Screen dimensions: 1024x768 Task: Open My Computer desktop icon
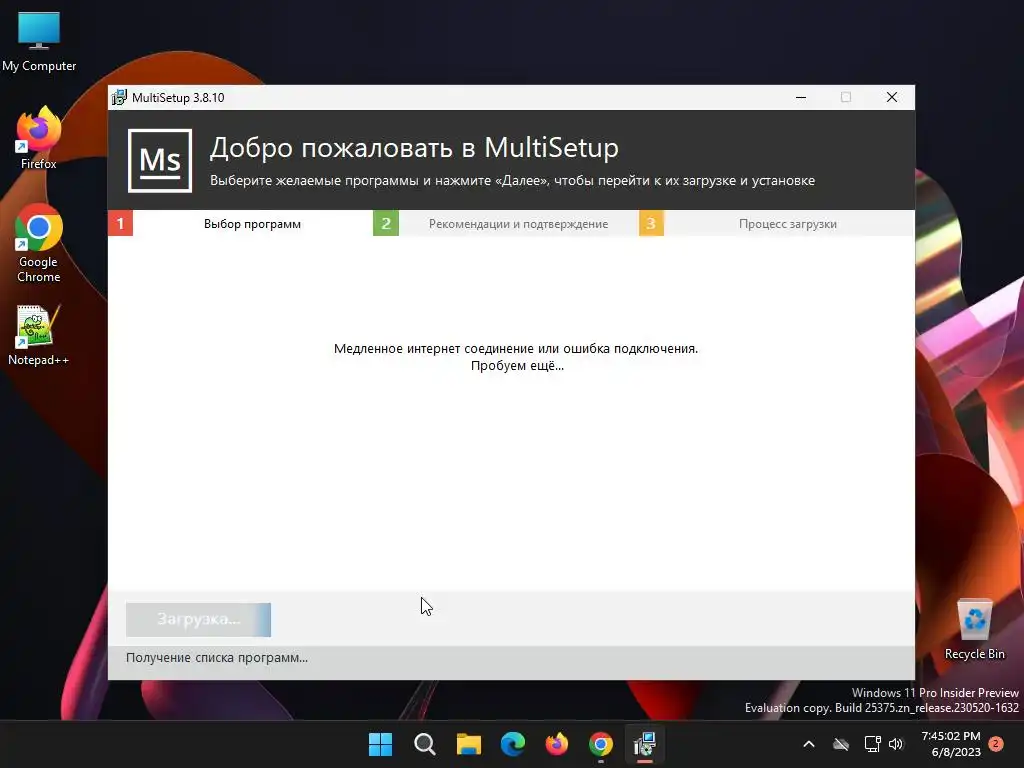coord(39,42)
